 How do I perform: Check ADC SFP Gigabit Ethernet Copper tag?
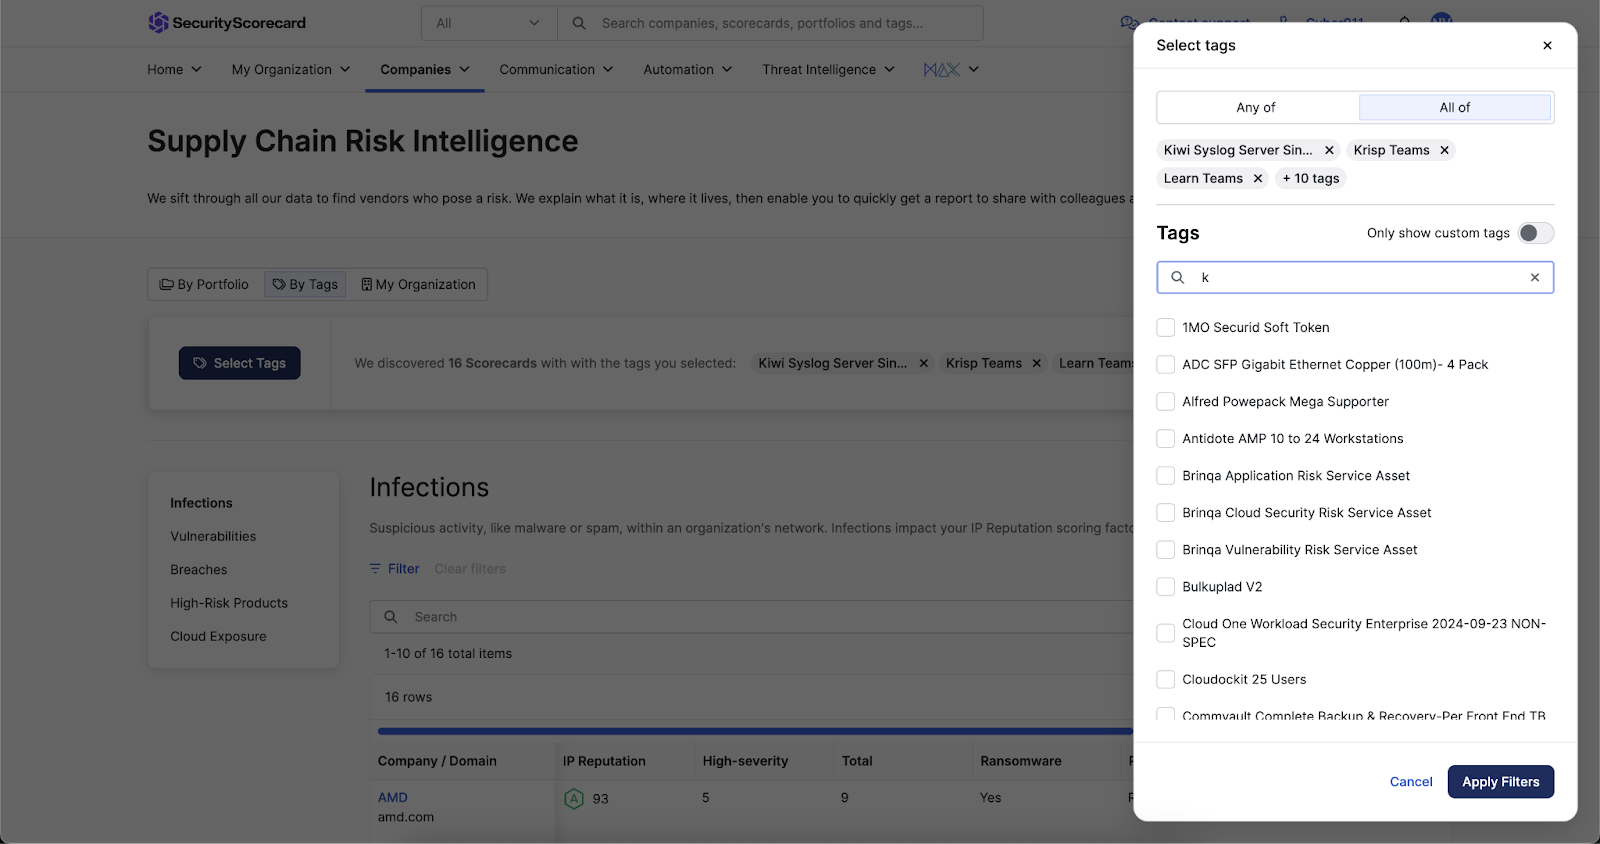1165,364
